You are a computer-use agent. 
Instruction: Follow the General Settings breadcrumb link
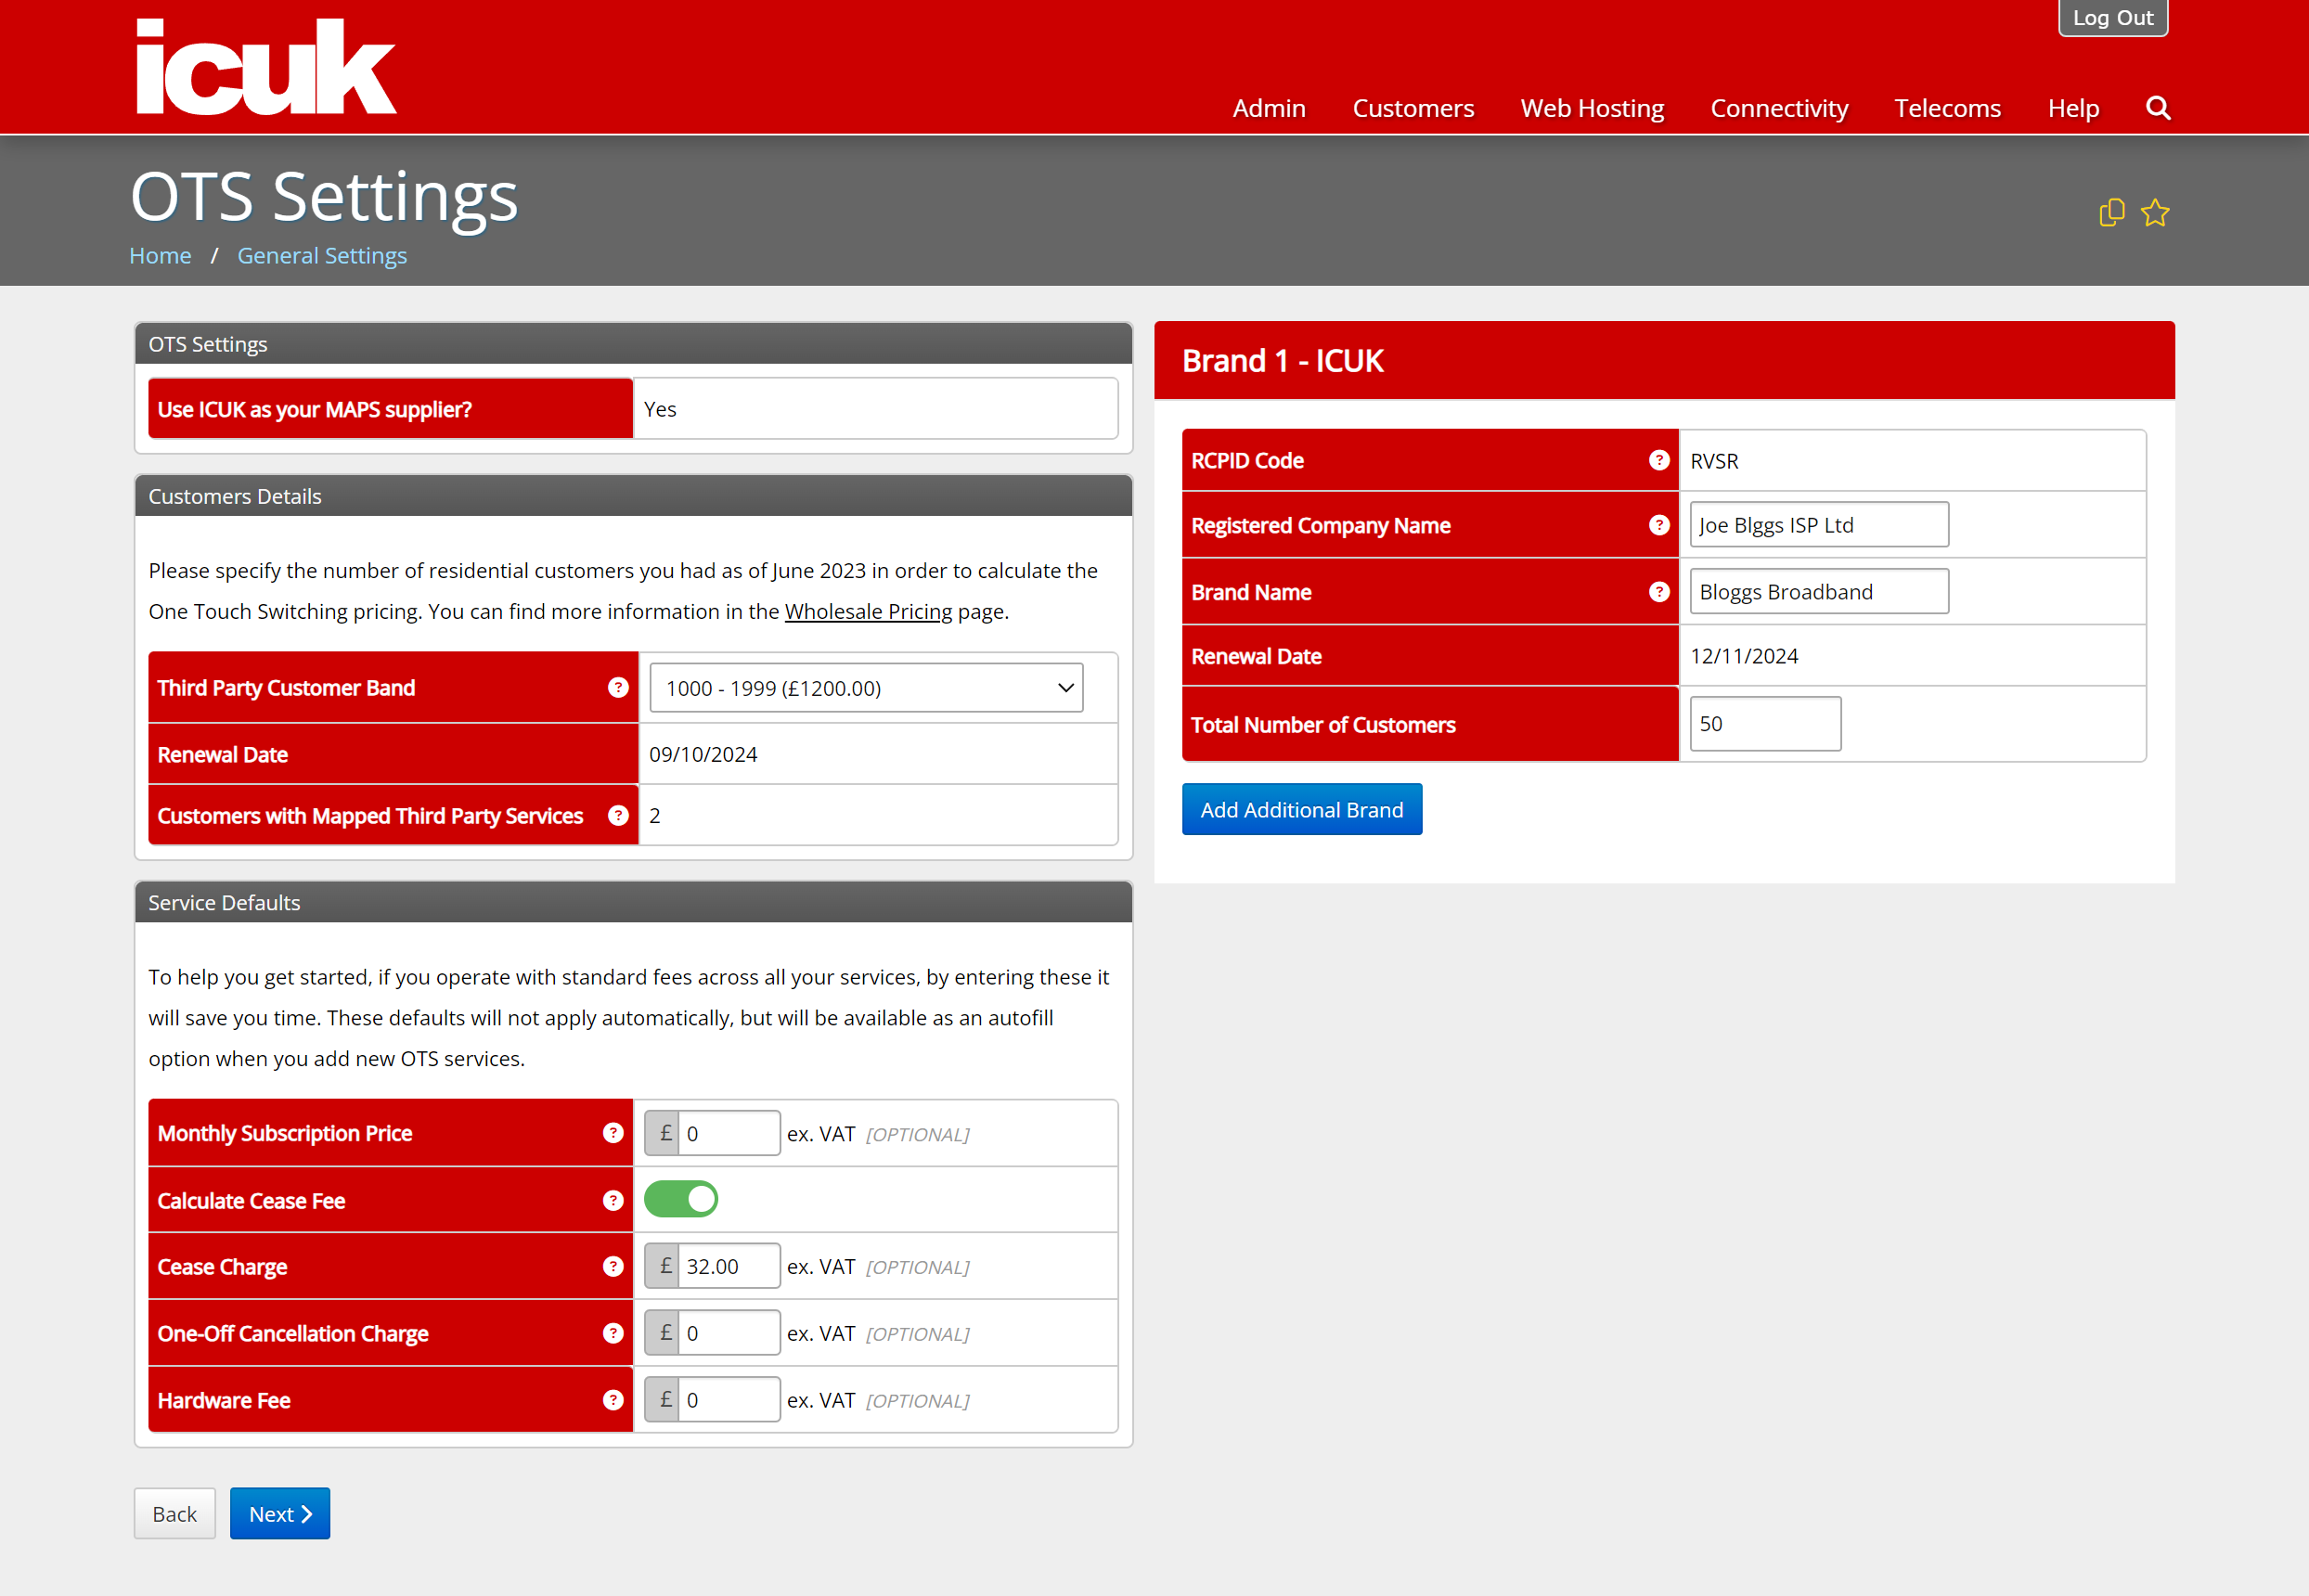click(322, 256)
